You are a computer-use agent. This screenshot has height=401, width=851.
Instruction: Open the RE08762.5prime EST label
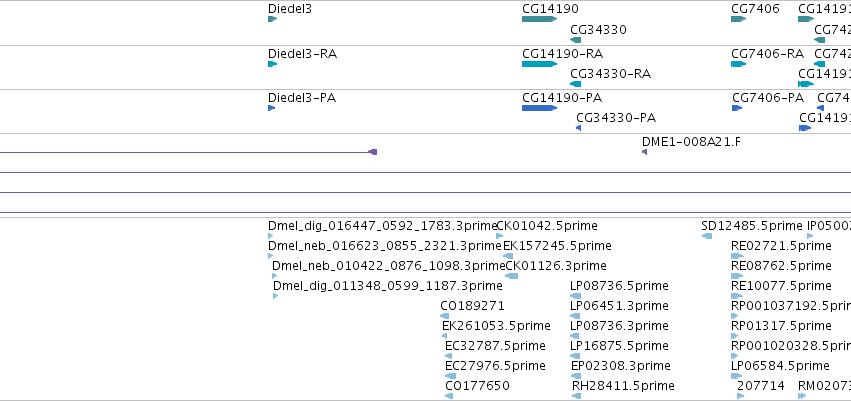click(781, 266)
